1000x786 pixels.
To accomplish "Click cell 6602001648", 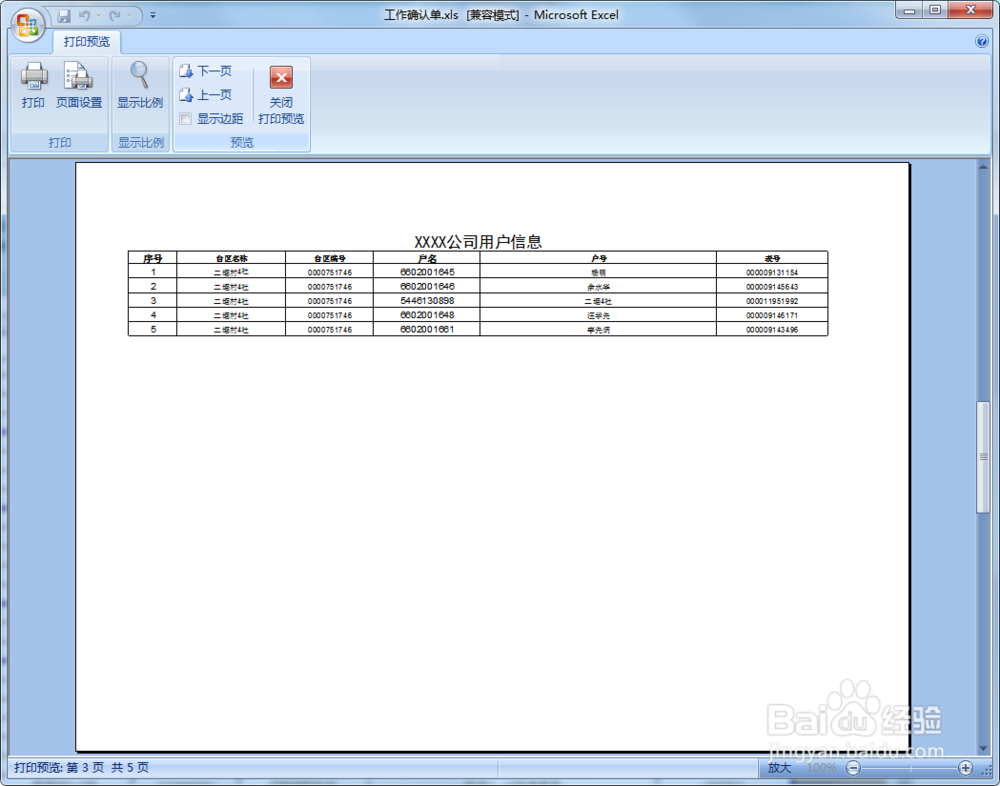I will [427, 315].
